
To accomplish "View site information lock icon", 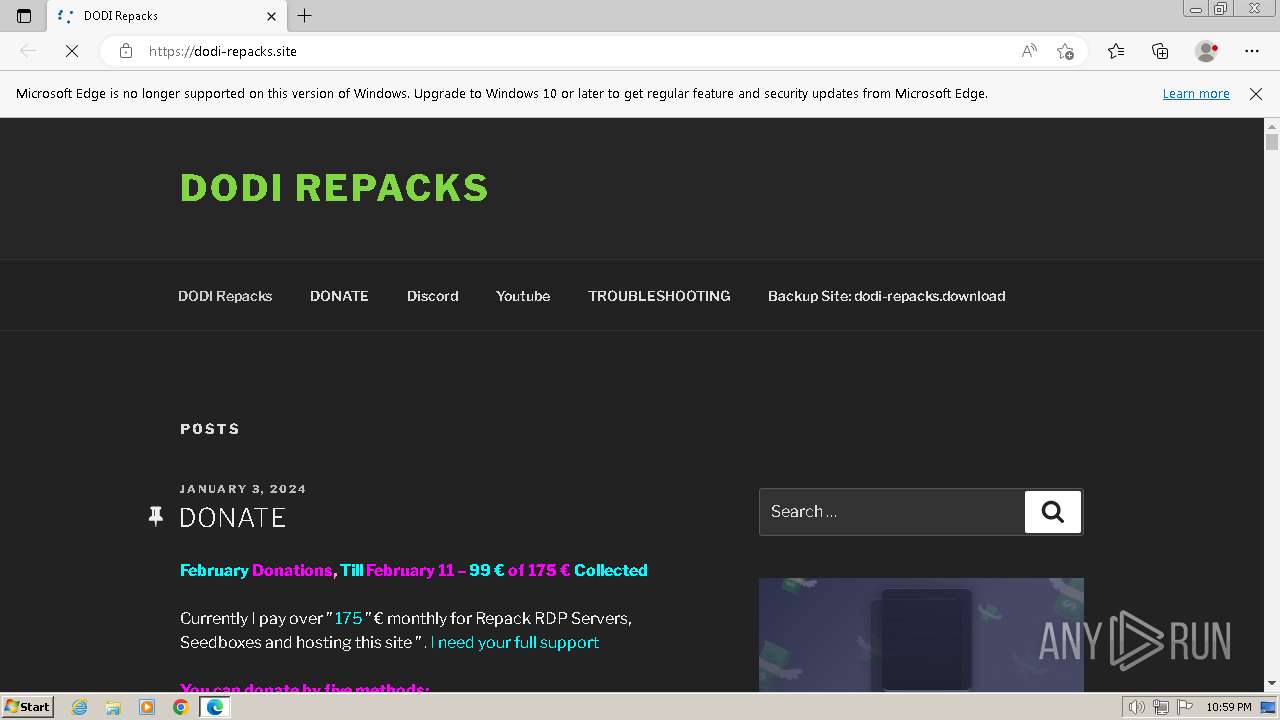I will (126, 51).
